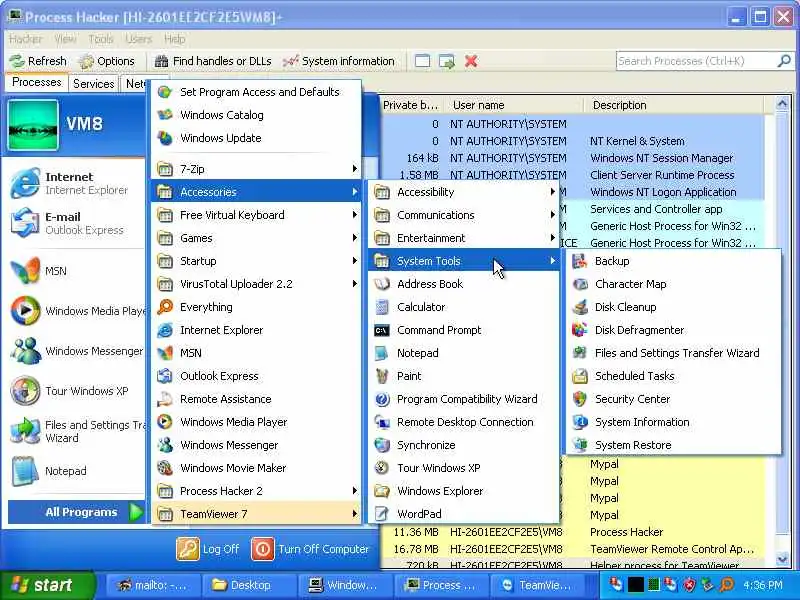
Task: Open the System information toolbar item
Action: [339, 61]
